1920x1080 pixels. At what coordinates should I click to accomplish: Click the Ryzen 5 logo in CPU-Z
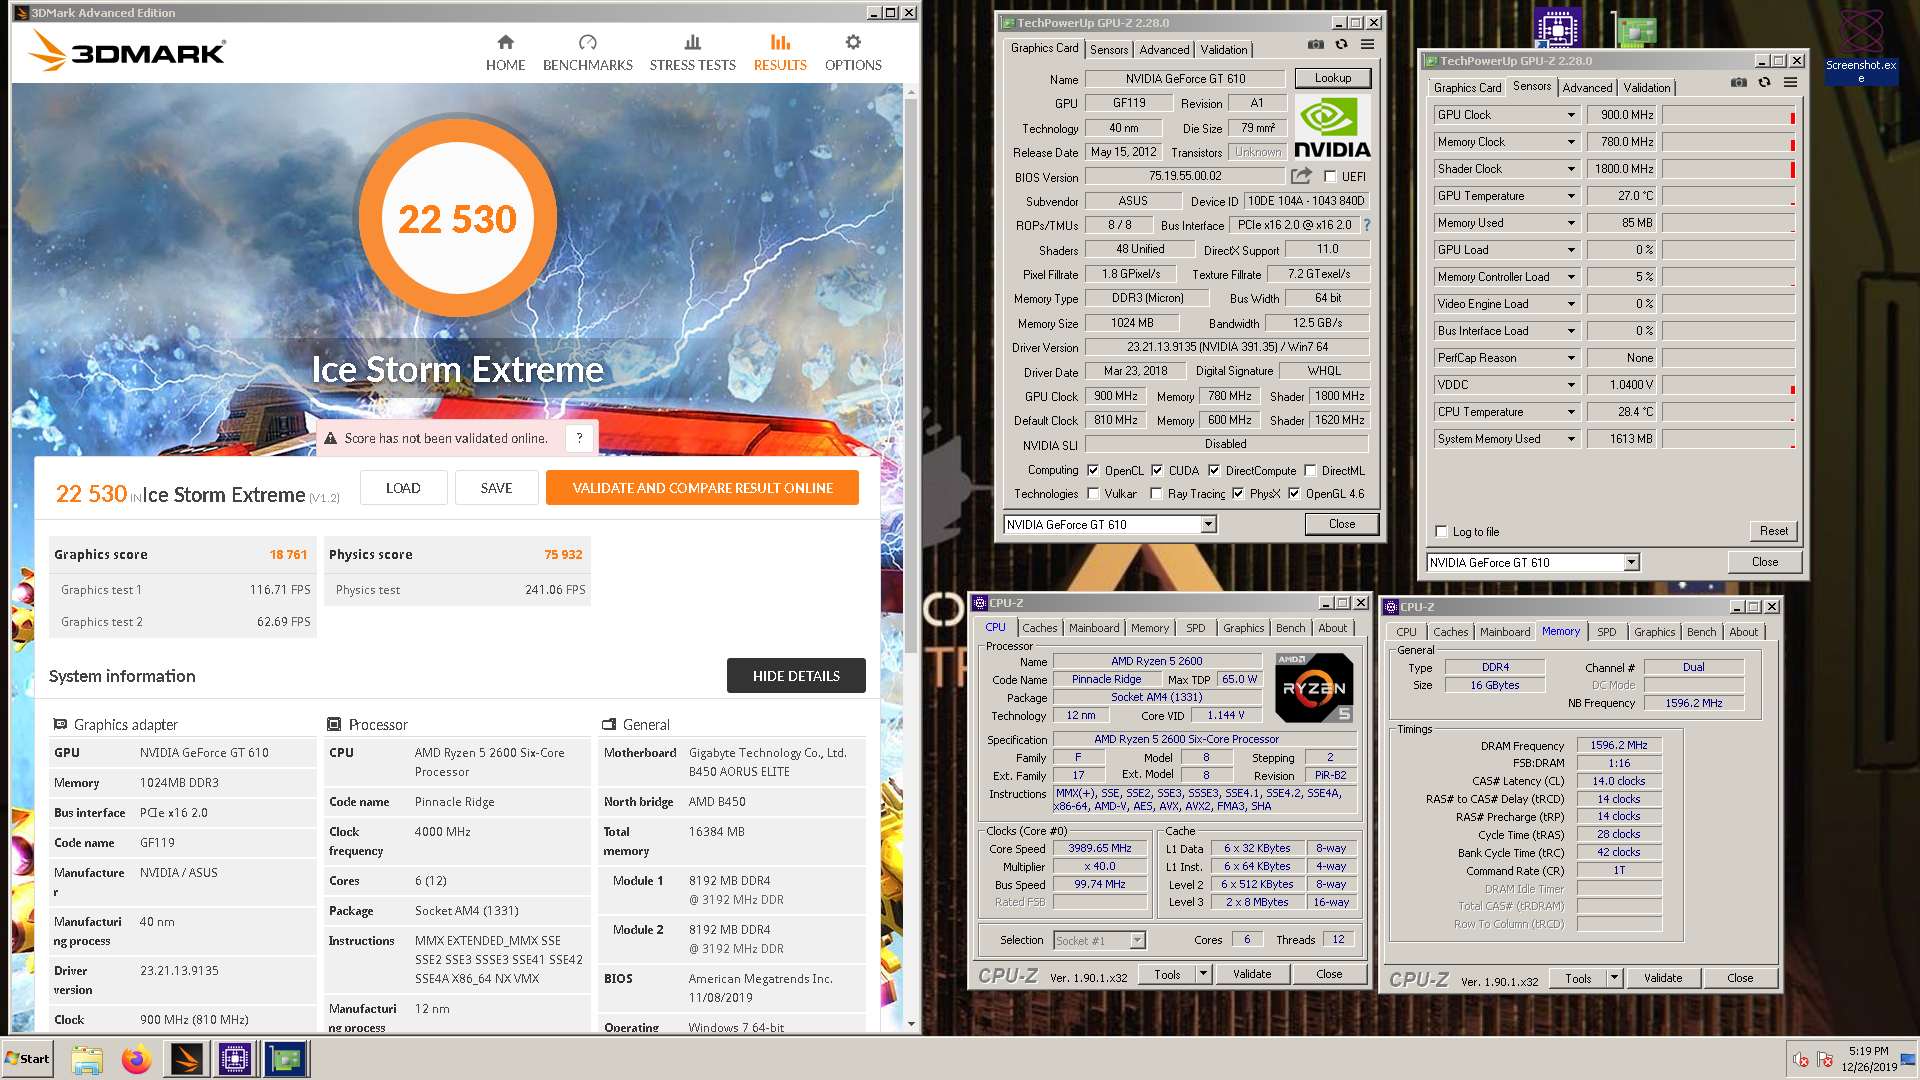coord(1314,687)
